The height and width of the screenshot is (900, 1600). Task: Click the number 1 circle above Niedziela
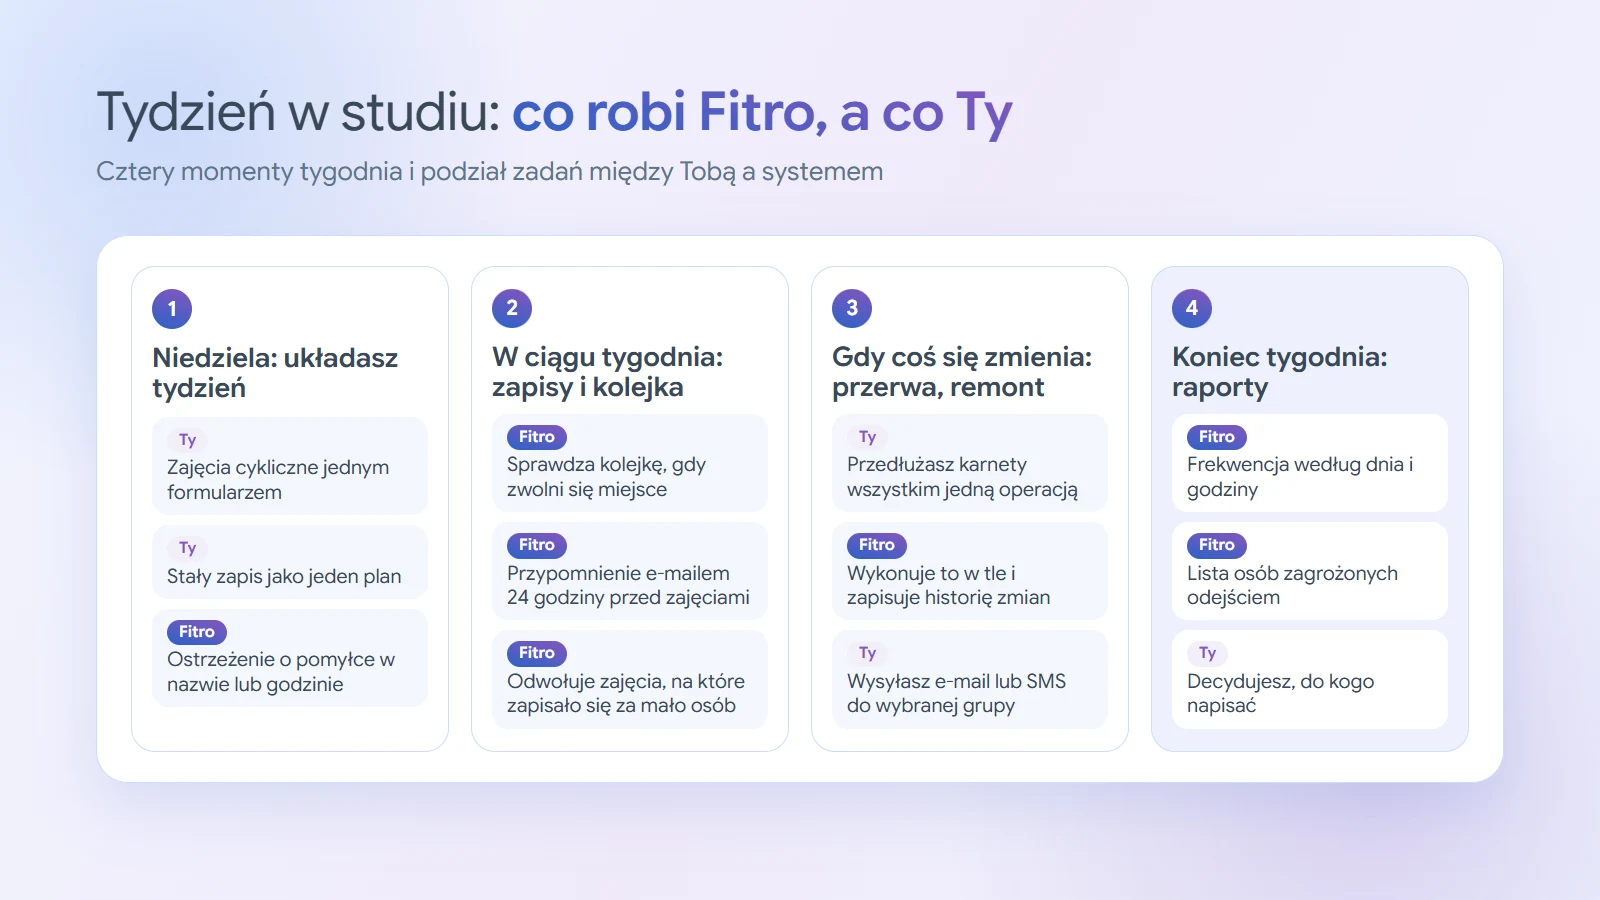tap(172, 308)
